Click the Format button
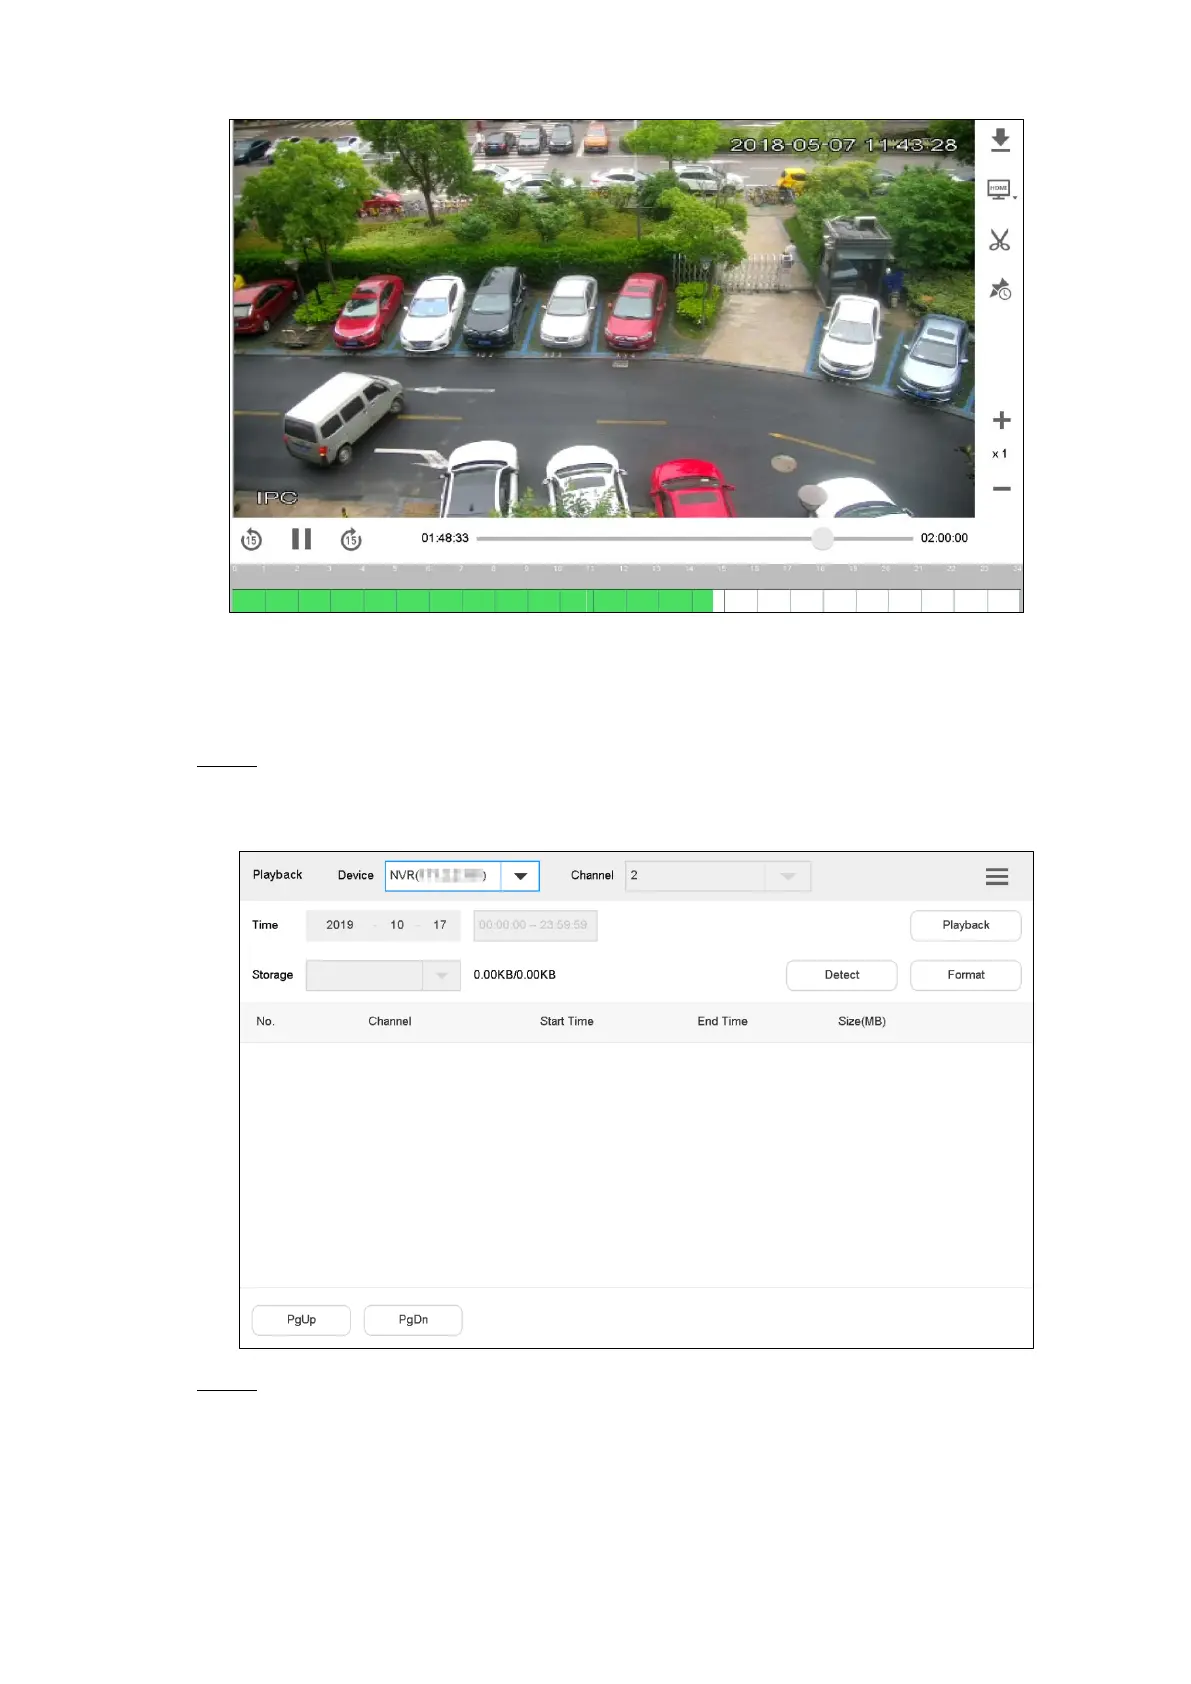Screen dimensions: 1191x1684 click(x=966, y=975)
